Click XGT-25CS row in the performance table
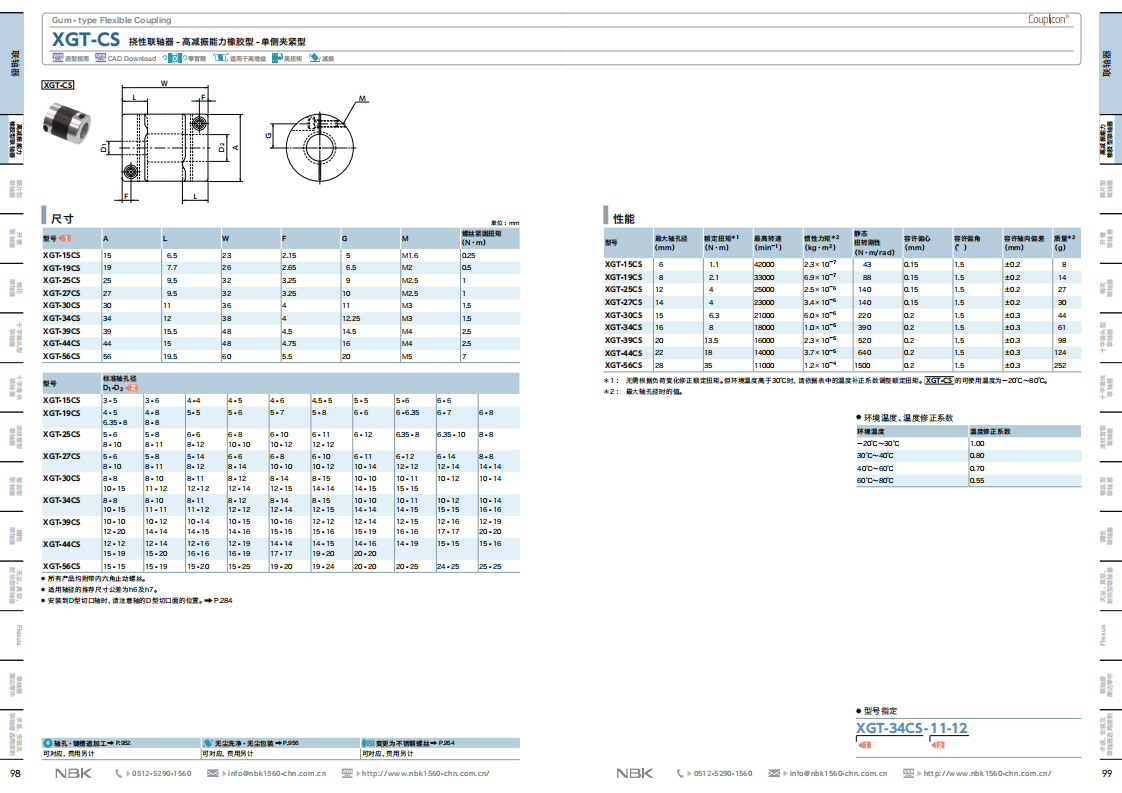This screenshot has height=793, width=1122. pos(842,290)
